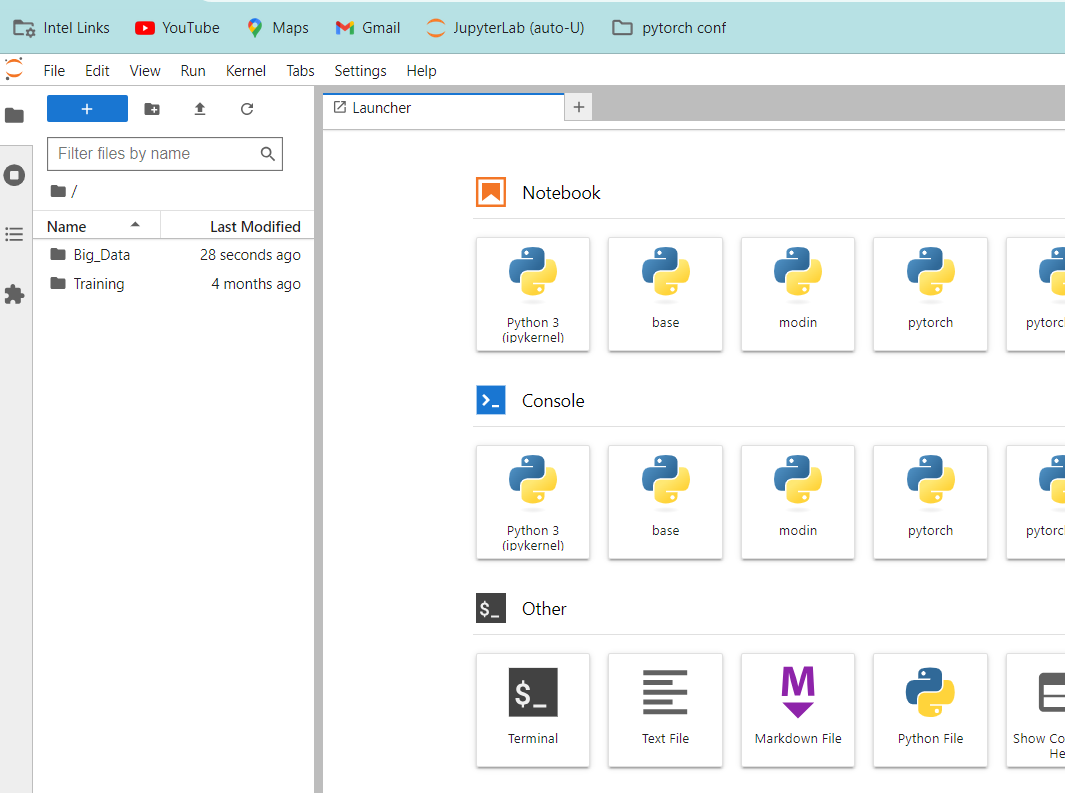Viewport: 1065px width, 793px height.
Task: Select the Training folder
Action: coord(174,284)
